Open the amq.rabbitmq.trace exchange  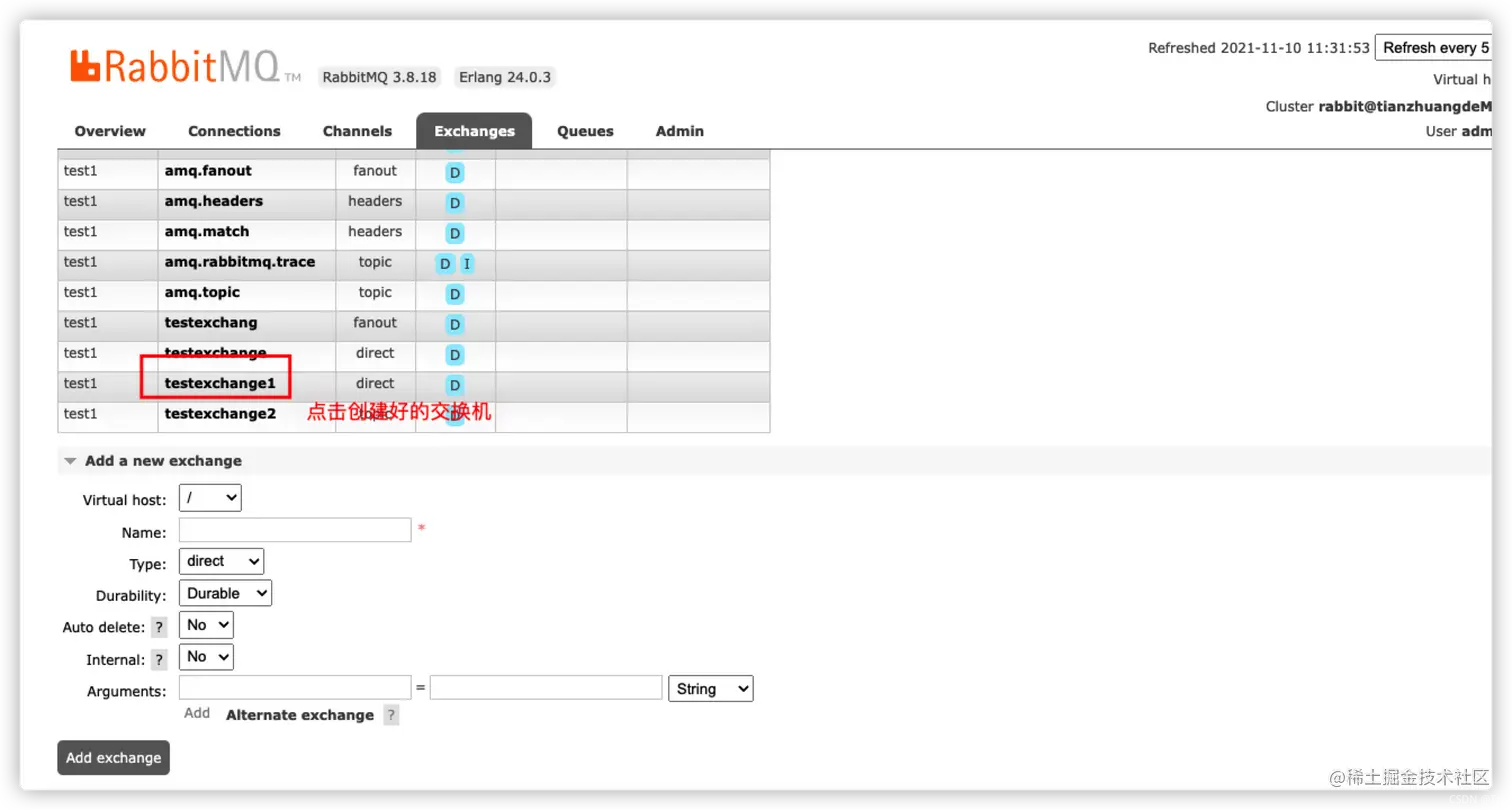[240, 262]
